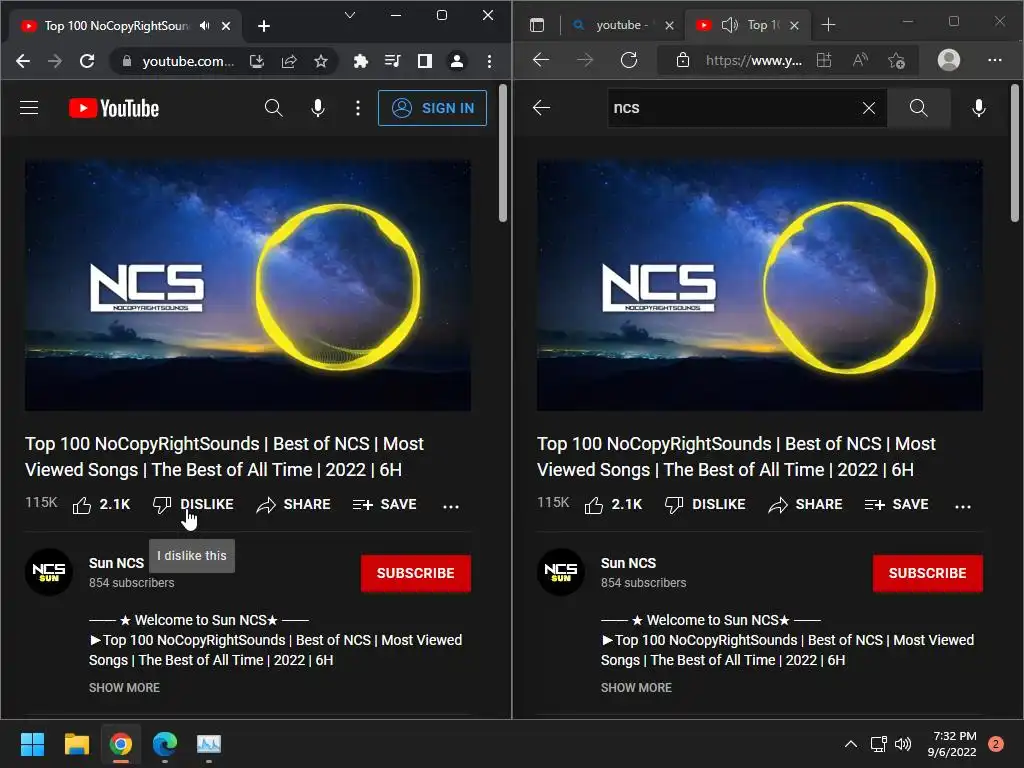Share the video in Edge window
Viewport: 1024px width, 768px height.
click(x=805, y=505)
